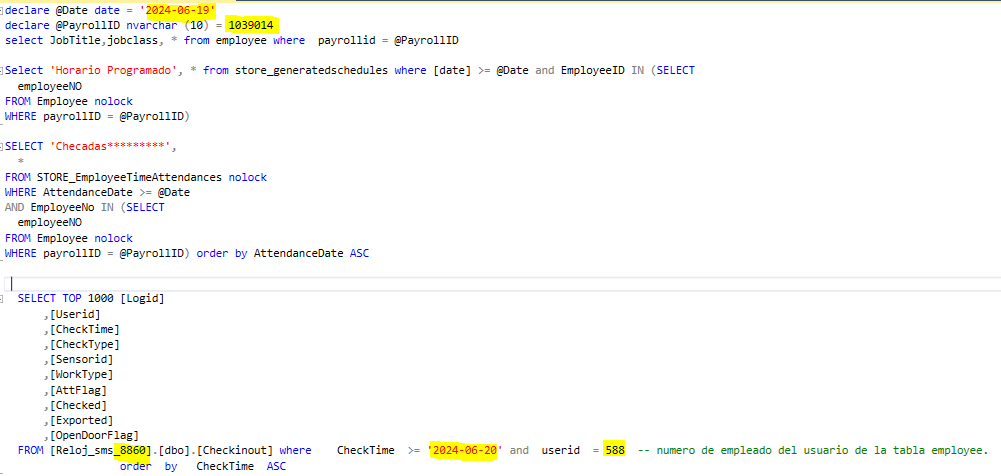Click TOP 1000 in the select
The width and height of the screenshot is (1001, 476).
87,299
